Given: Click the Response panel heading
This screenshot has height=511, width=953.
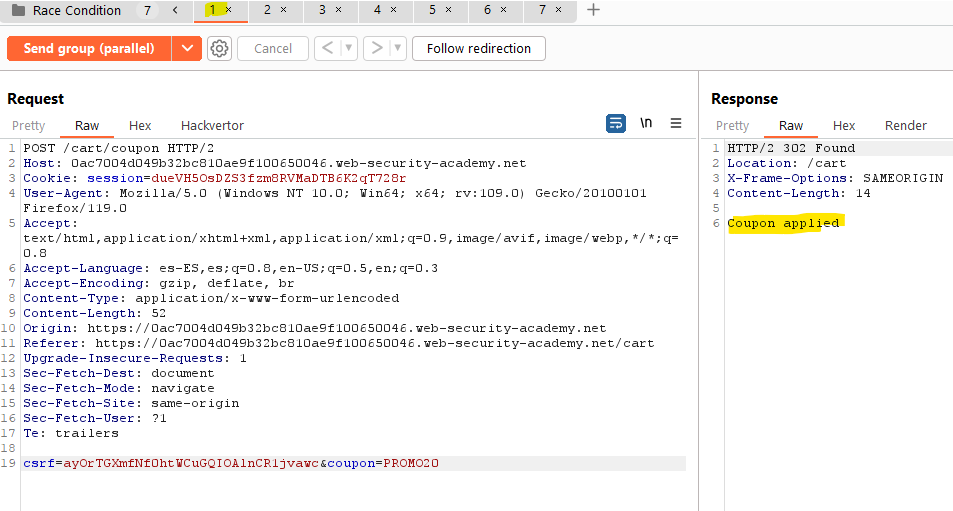Looking at the screenshot, I should tap(745, 99).
